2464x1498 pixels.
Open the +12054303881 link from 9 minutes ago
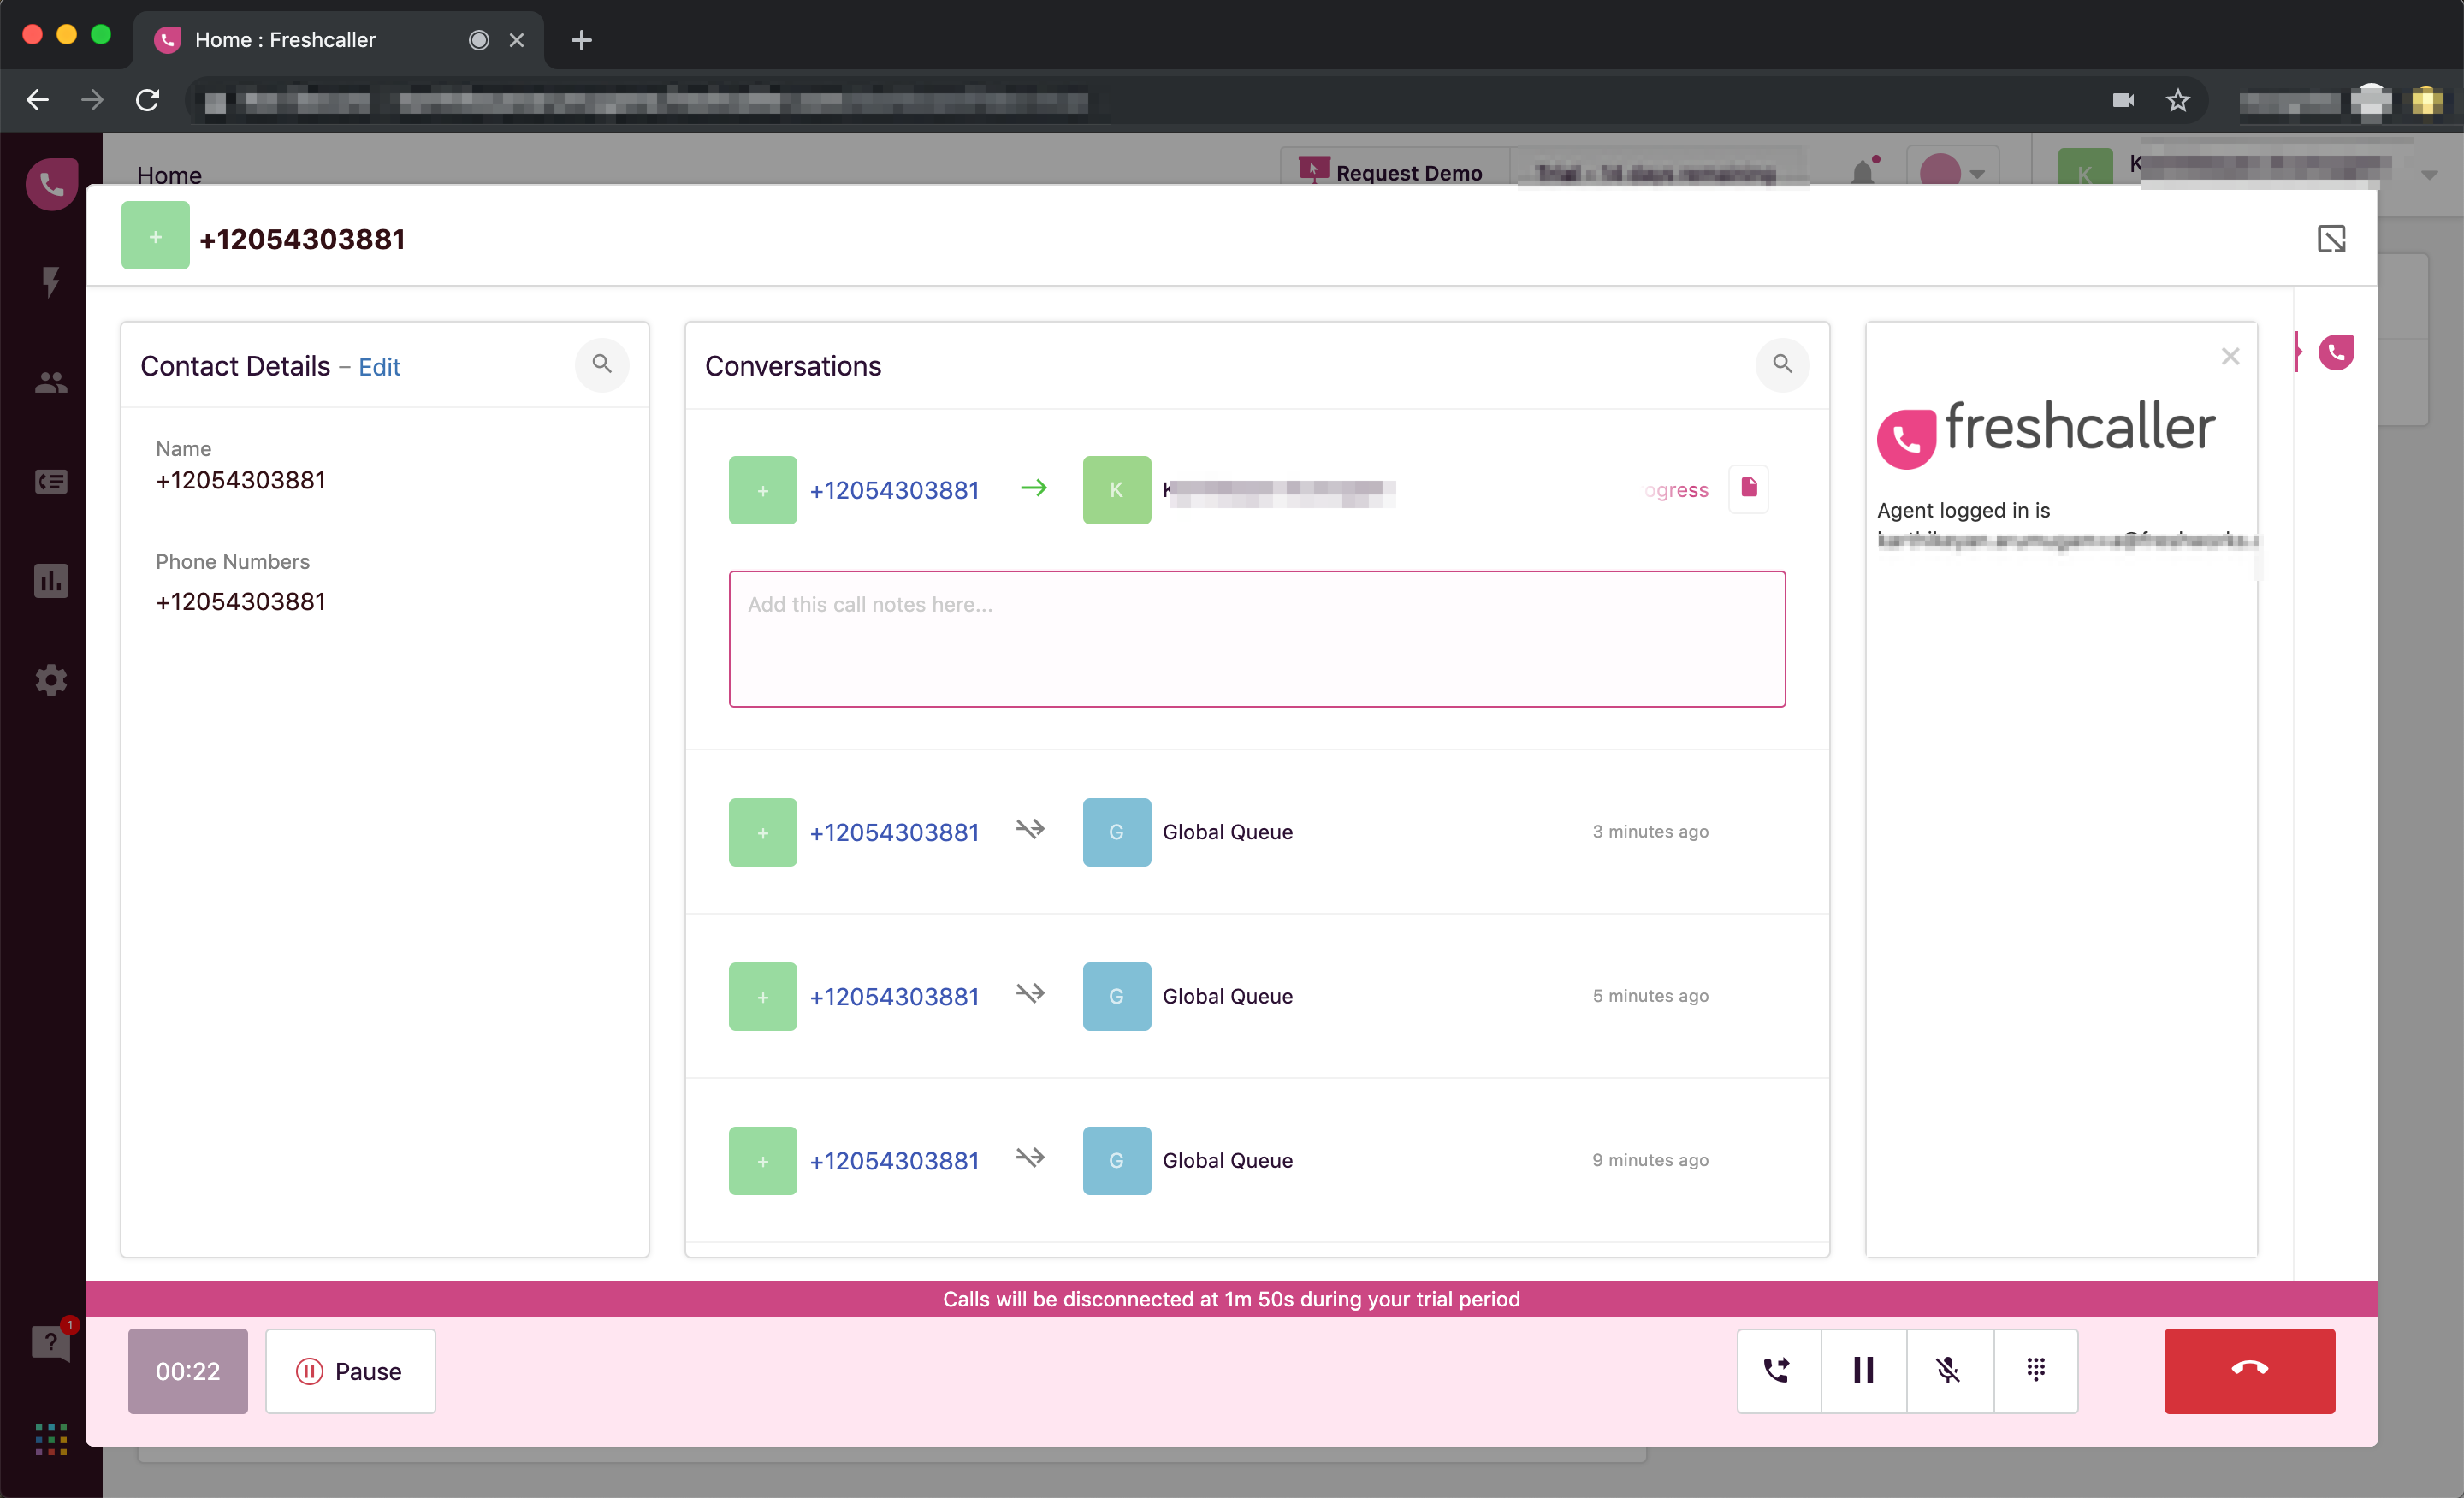tap(894, 1160)
